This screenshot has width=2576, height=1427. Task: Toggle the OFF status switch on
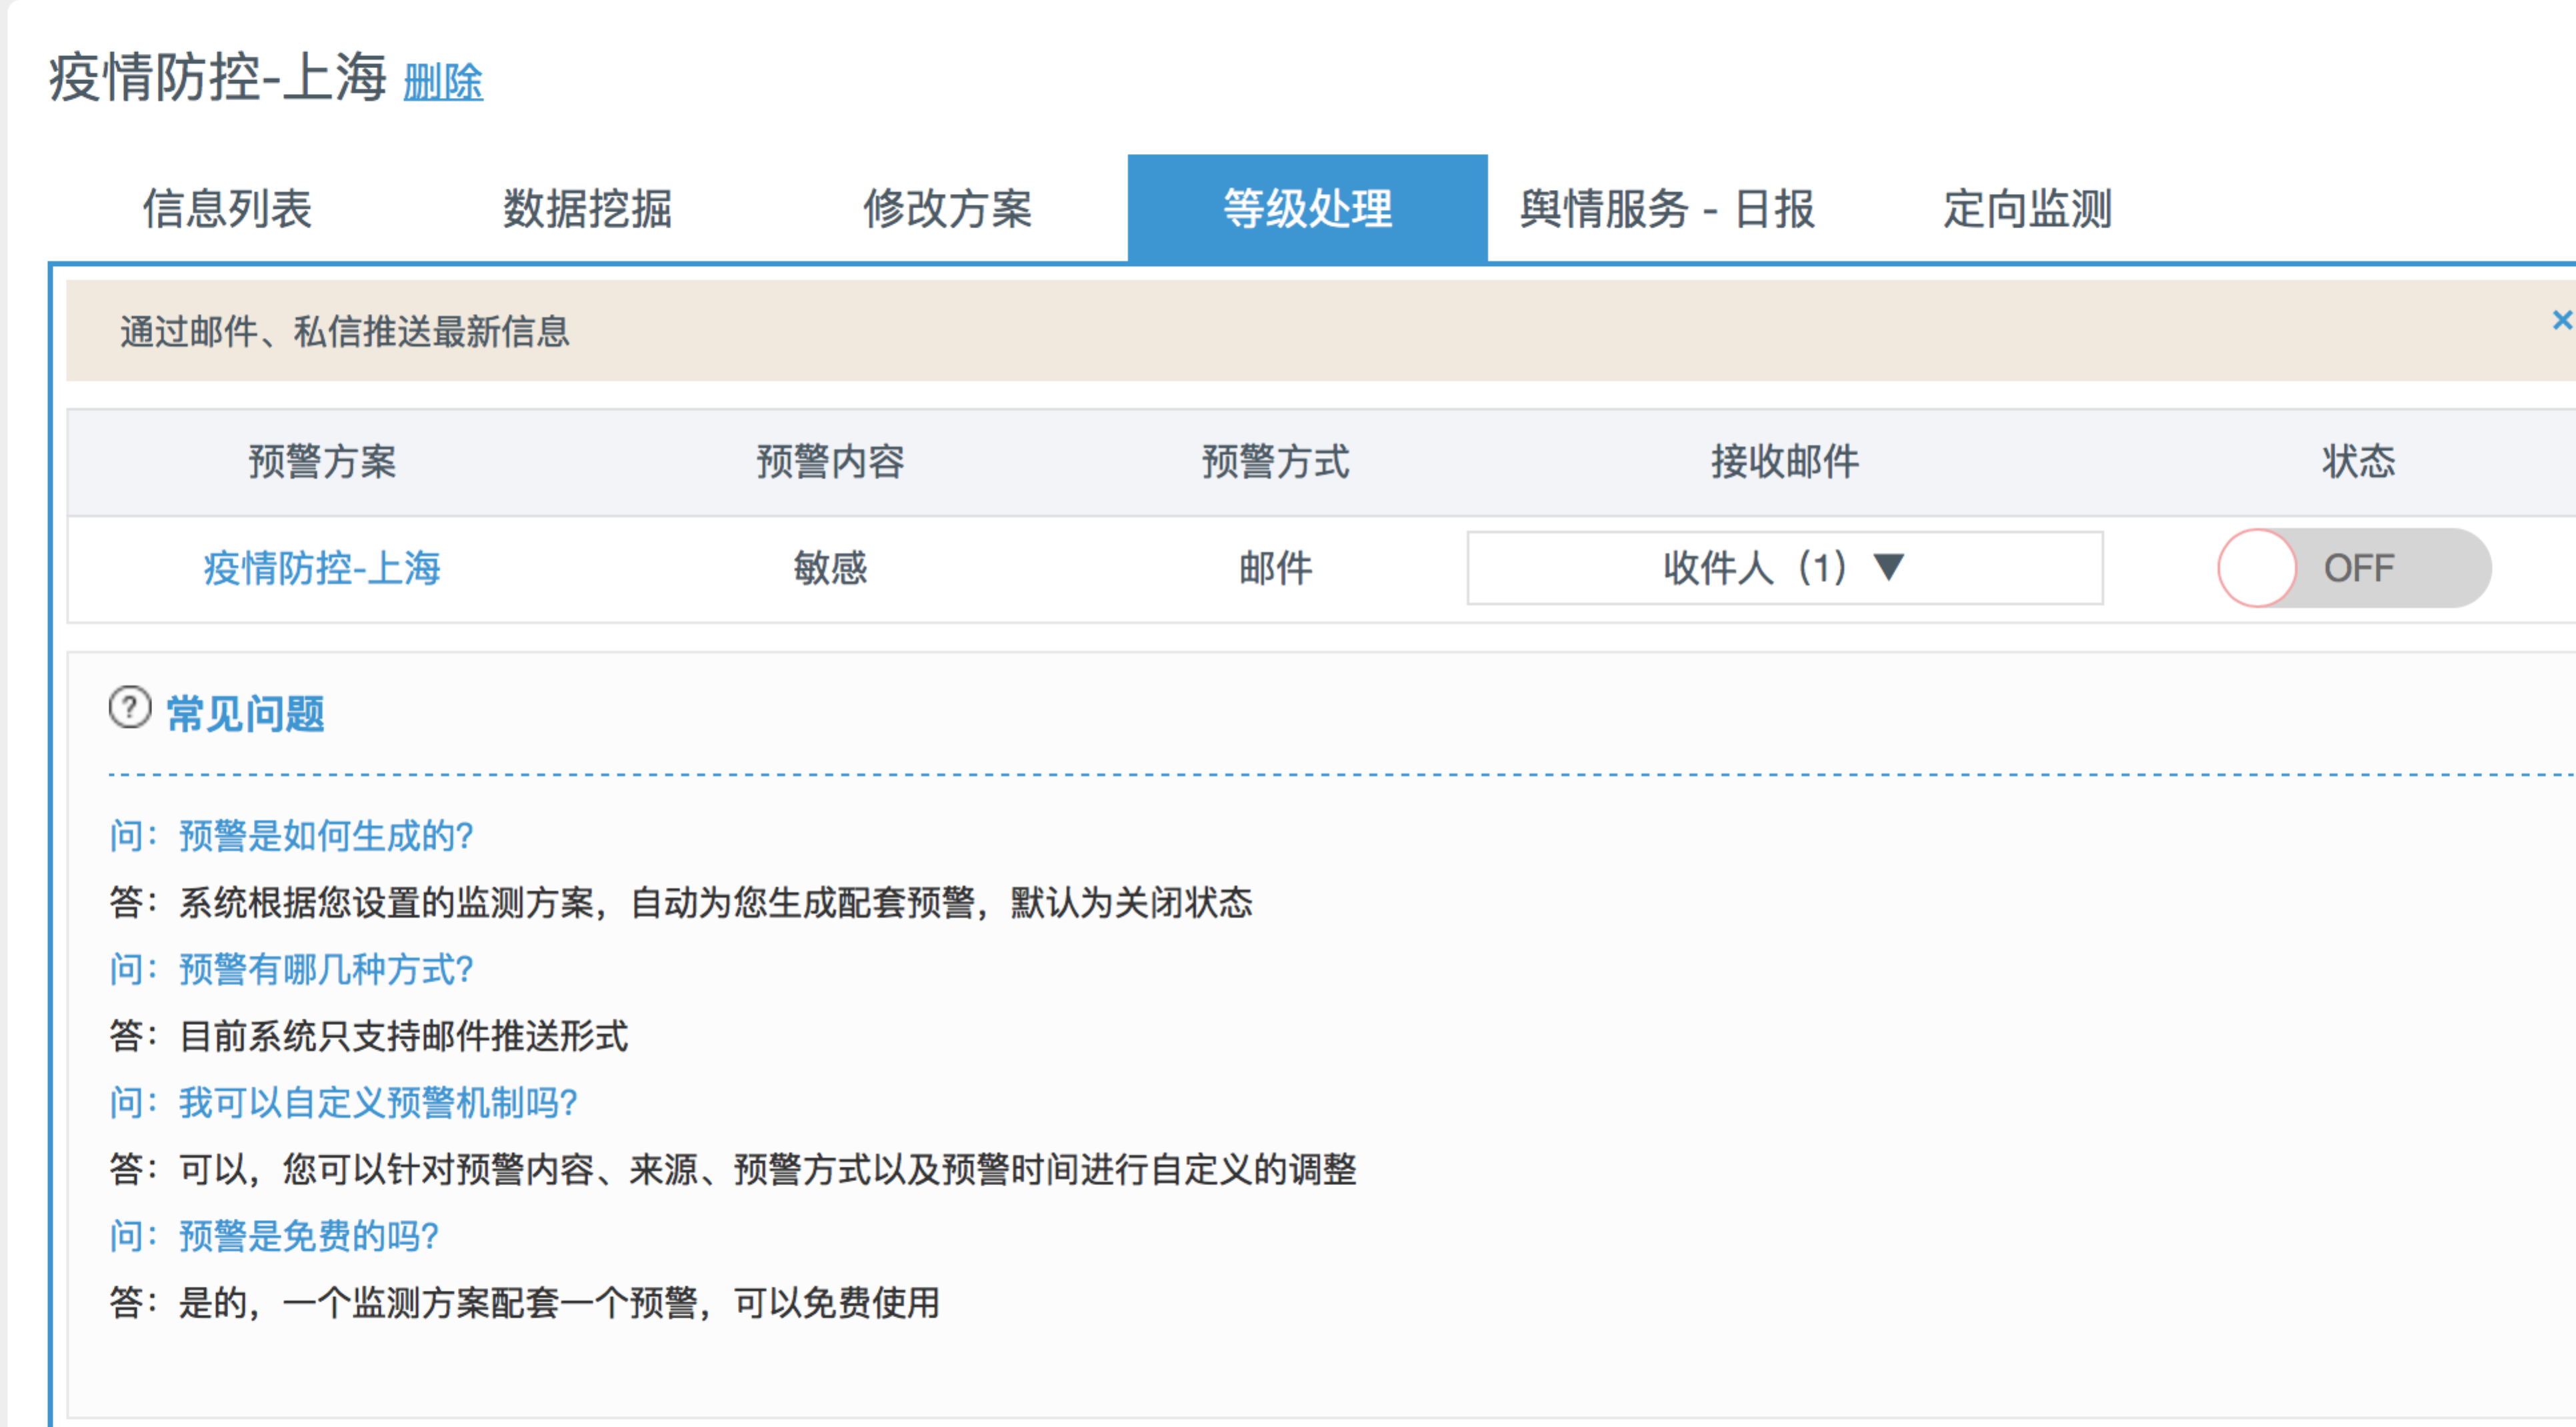coord(2353,568)
